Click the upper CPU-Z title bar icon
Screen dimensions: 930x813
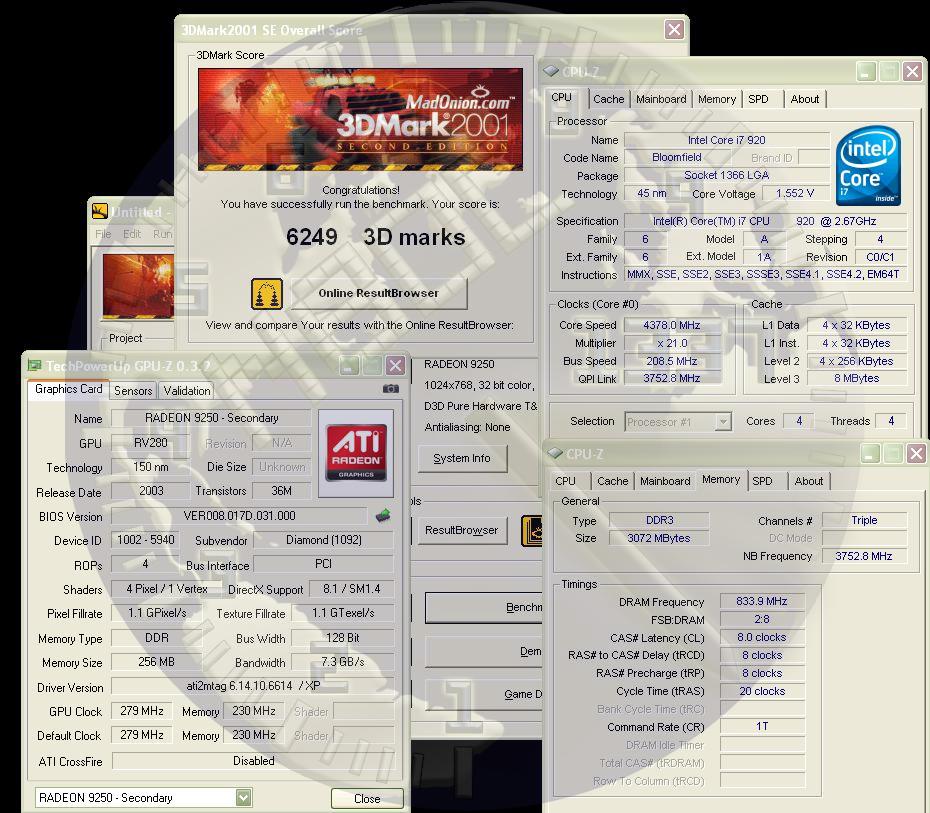click(550, 71)
